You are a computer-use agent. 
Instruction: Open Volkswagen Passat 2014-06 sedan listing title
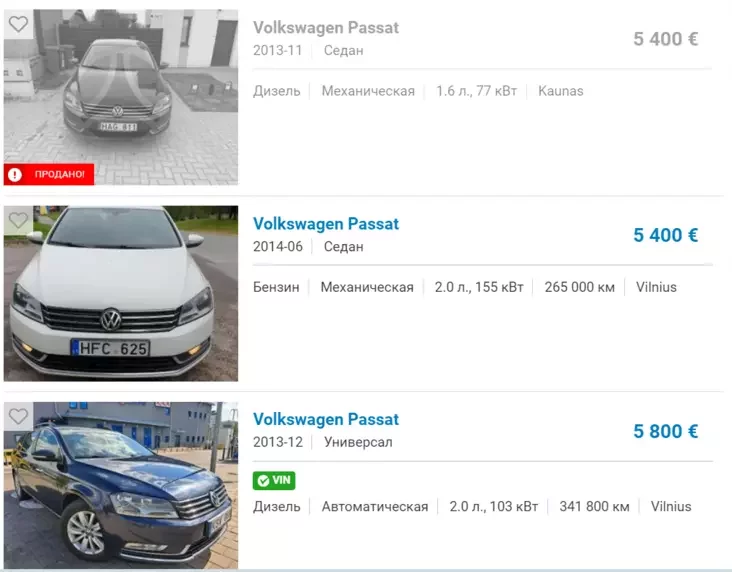326,224
